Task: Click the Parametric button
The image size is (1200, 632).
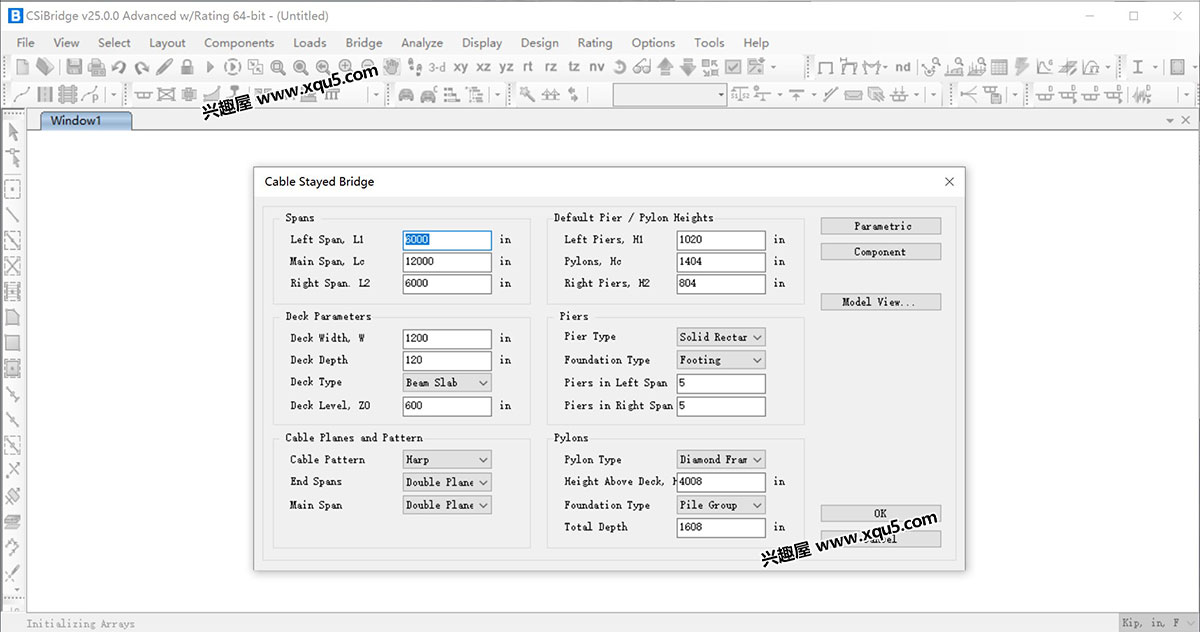Action: [881, 226]
